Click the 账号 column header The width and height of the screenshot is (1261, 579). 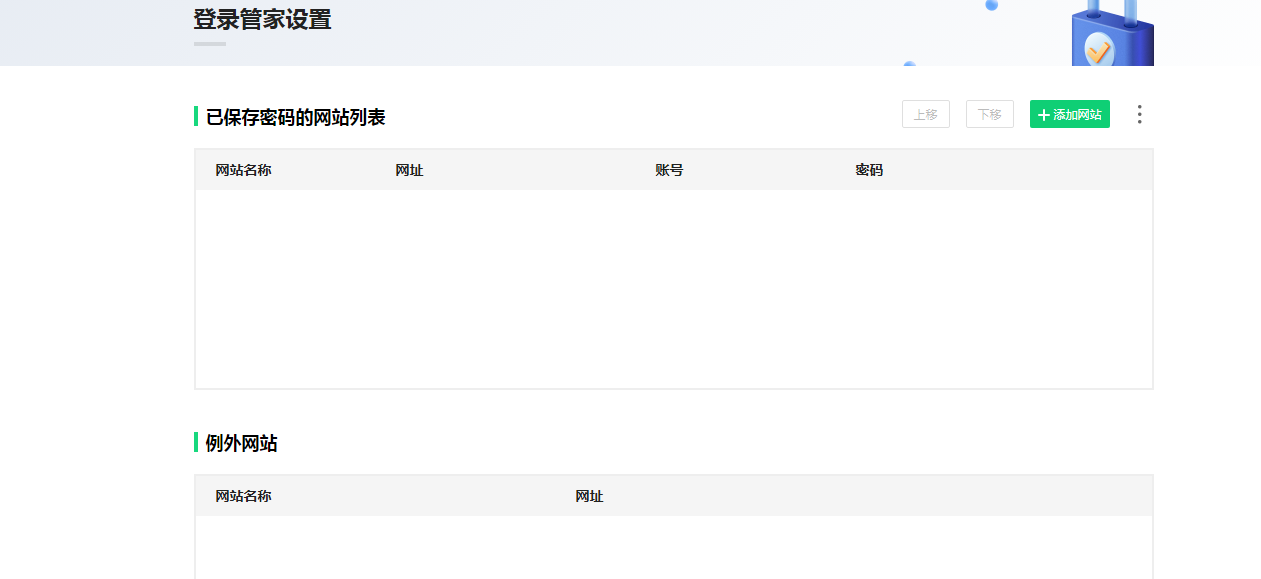(x=669, y=170)
